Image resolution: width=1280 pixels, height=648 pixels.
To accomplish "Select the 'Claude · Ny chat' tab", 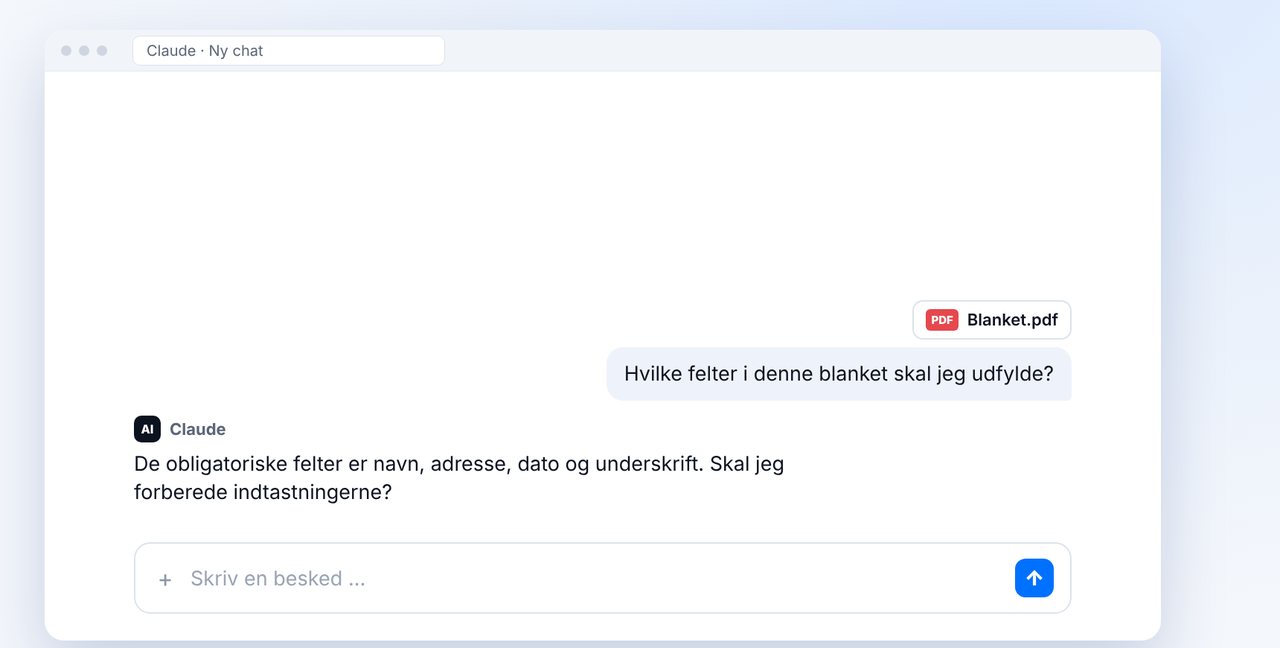I will coord(288,51).
